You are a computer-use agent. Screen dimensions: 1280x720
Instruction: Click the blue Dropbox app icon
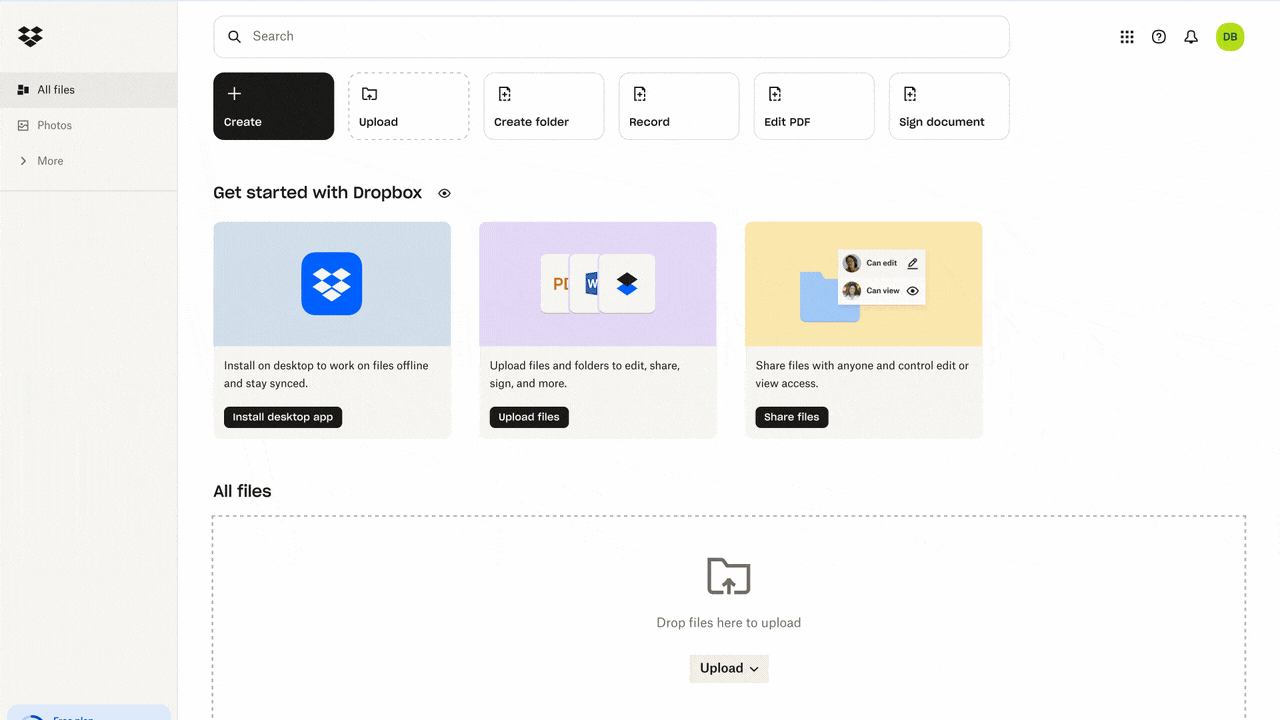click(x=332, y=284)
